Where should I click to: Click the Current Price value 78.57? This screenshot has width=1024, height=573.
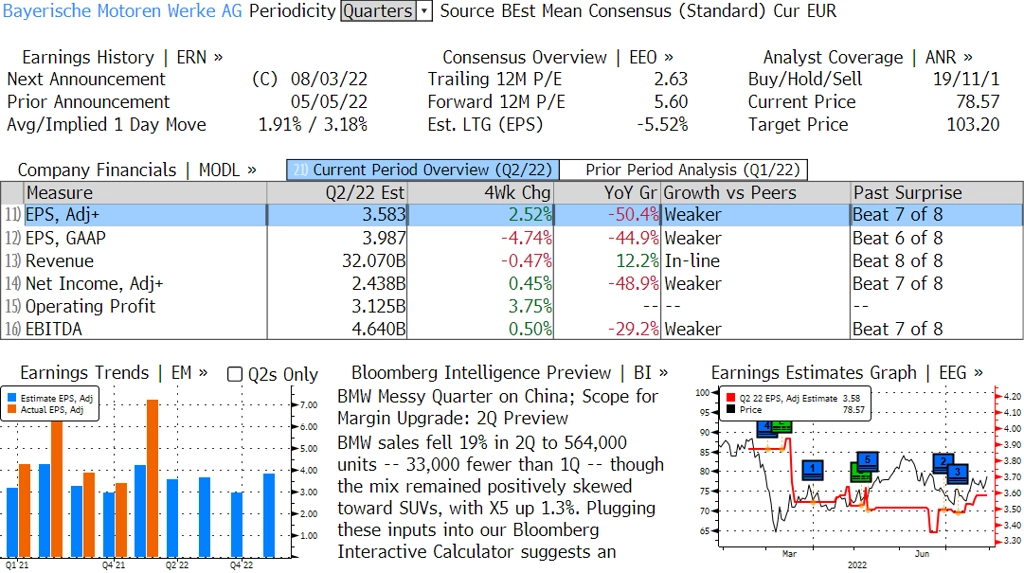pos(978,102)
